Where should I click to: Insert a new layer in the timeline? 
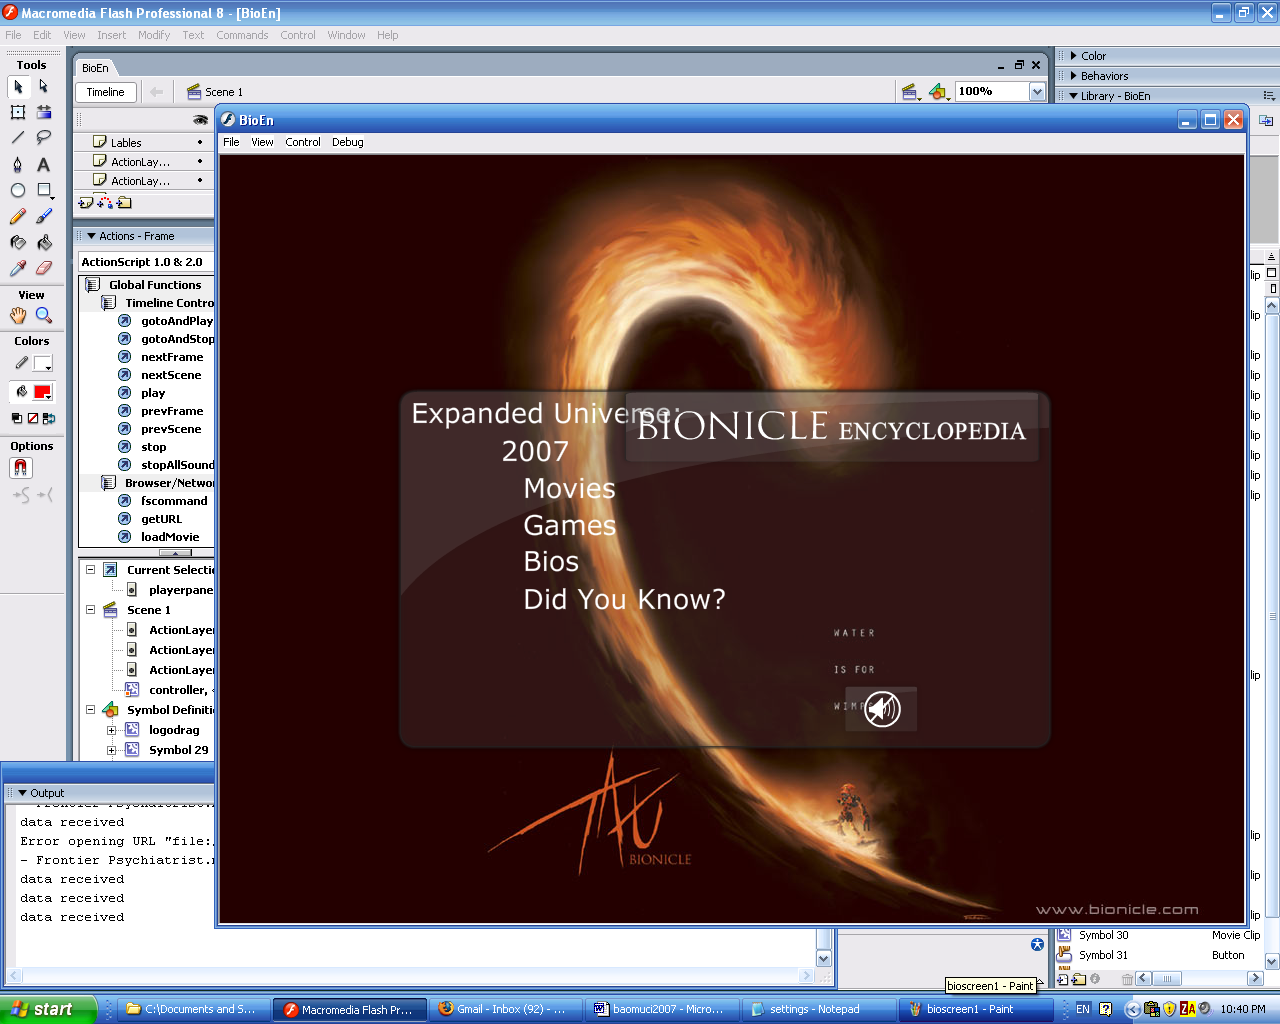(x=85, y=202)
